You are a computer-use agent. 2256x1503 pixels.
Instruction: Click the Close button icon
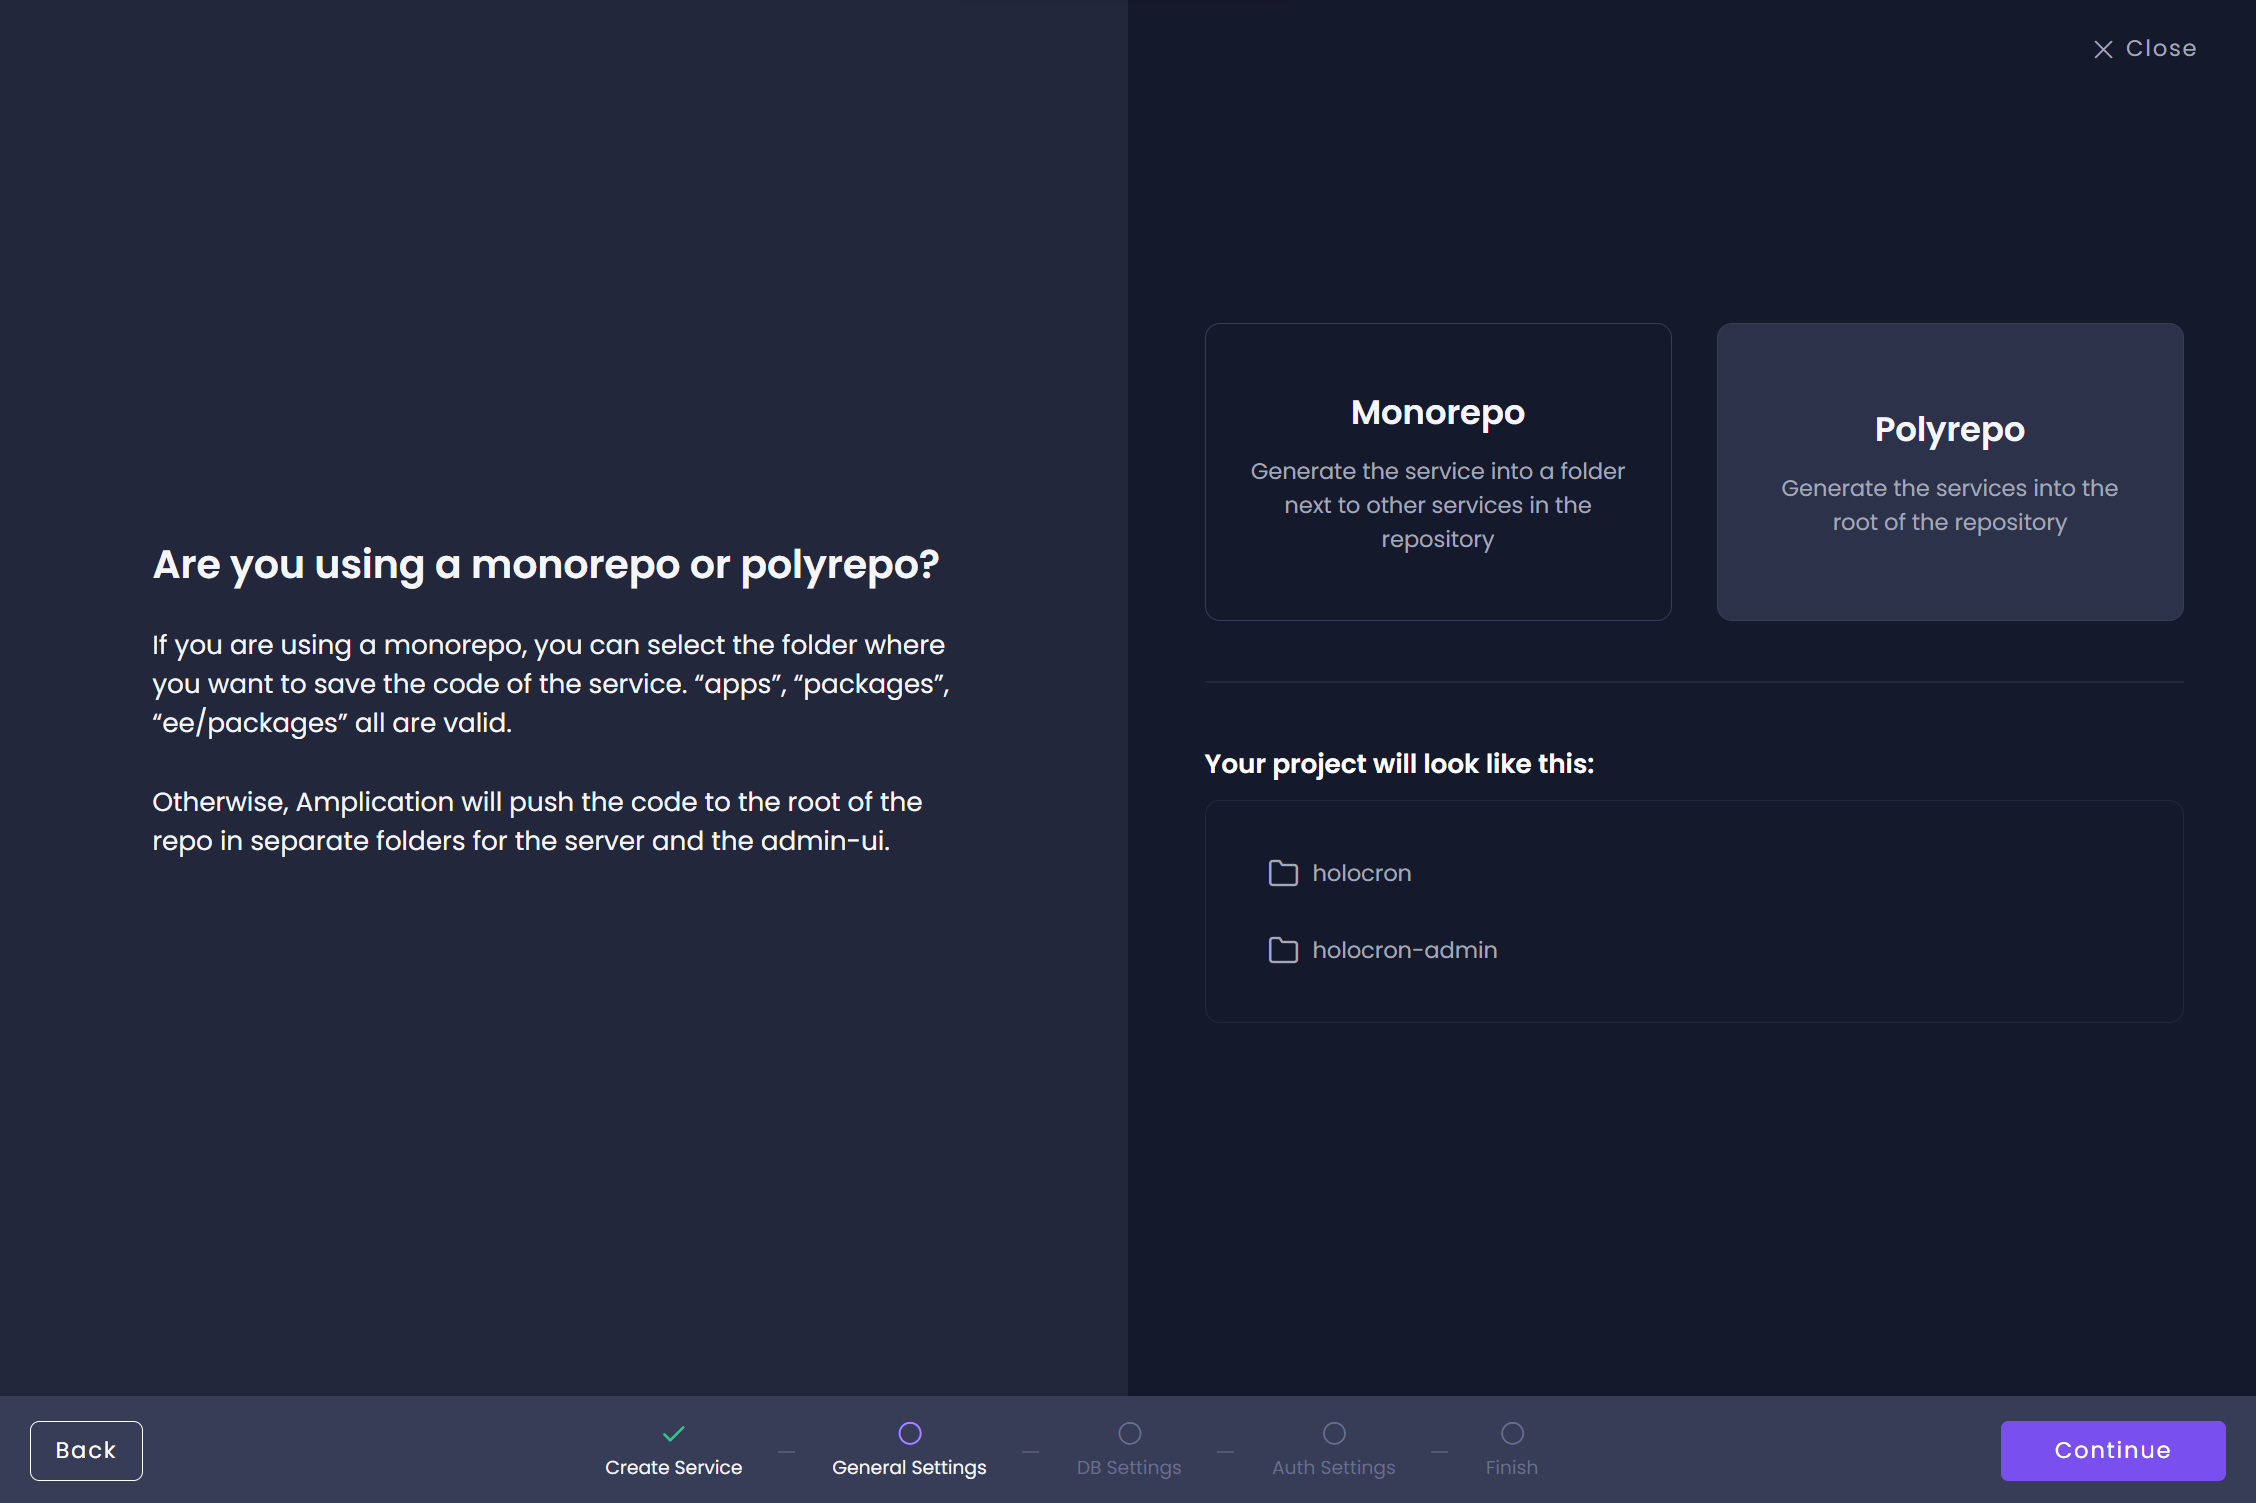[2102, 47]
